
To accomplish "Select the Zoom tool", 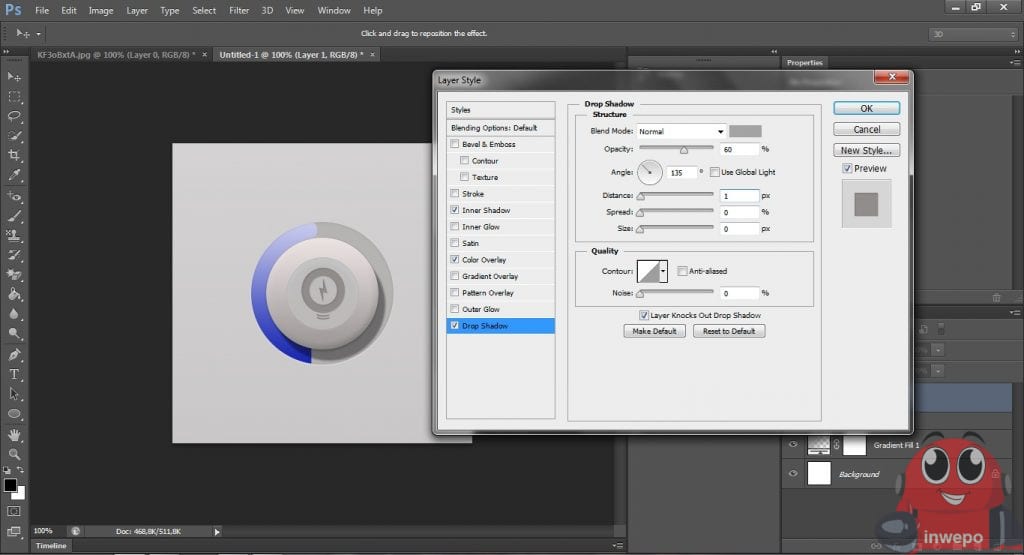I will (x=14, y=454).
